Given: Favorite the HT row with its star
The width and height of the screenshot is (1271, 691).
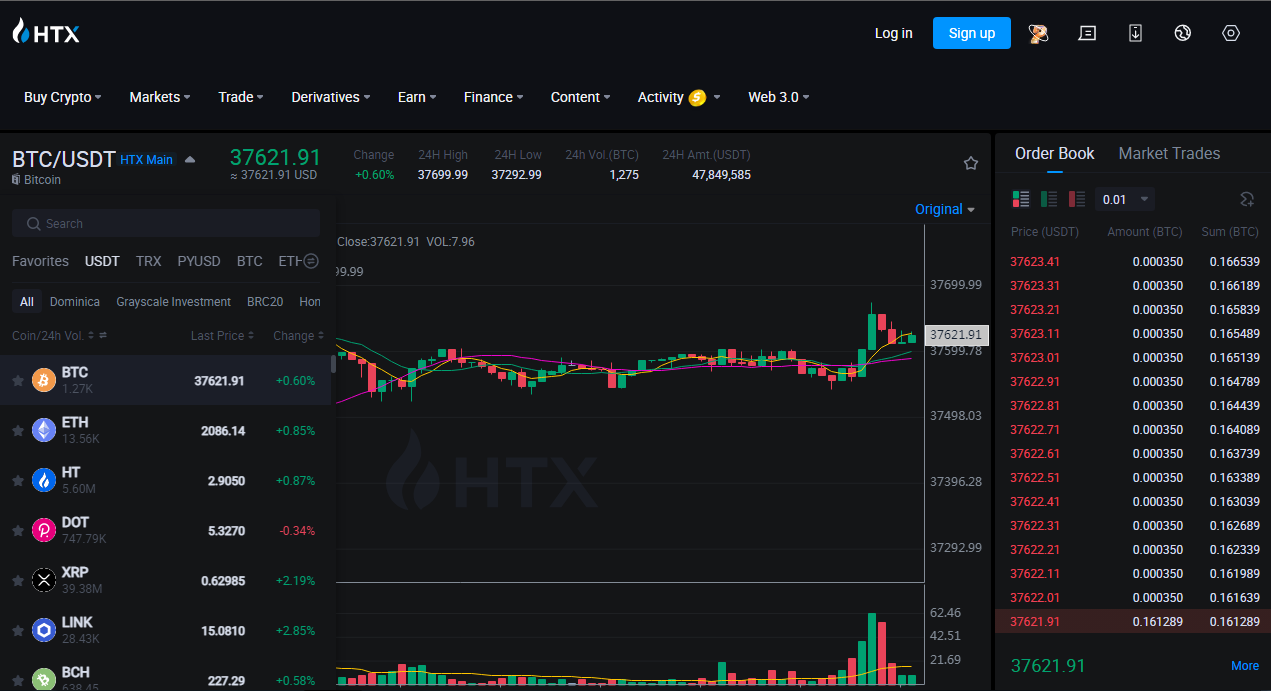Looking at the screenshot, I should click(17, 481).
